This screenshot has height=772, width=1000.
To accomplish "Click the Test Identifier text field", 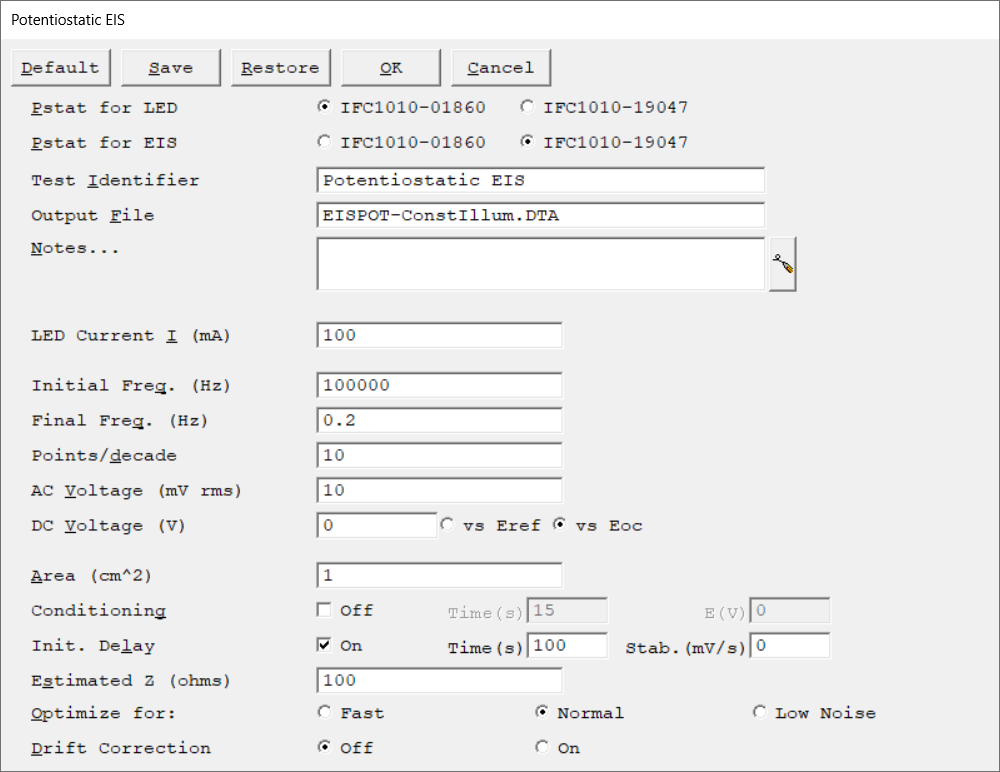I will point(540,180).
